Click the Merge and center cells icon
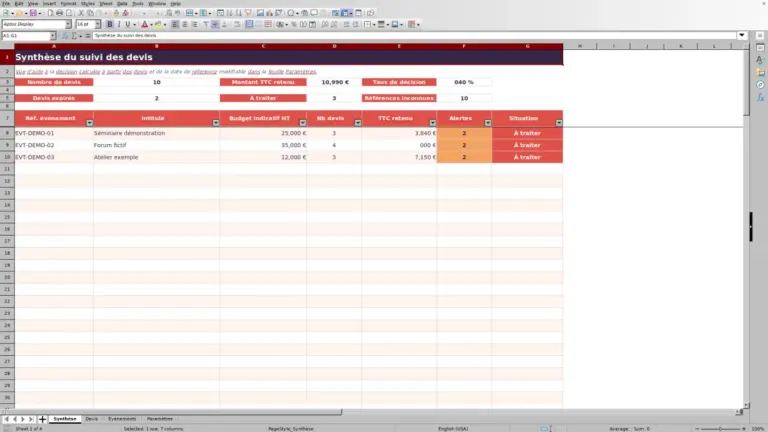Screen dimensions: 768x432 pyautogui.click(x=249, y=24)
